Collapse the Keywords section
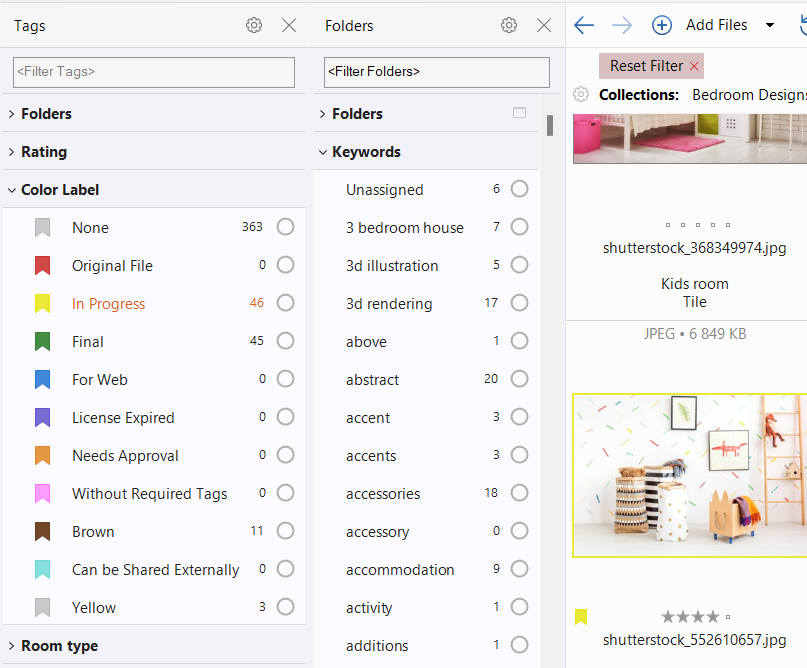Viewport: 807px width, 668px height. click(323, 152)
